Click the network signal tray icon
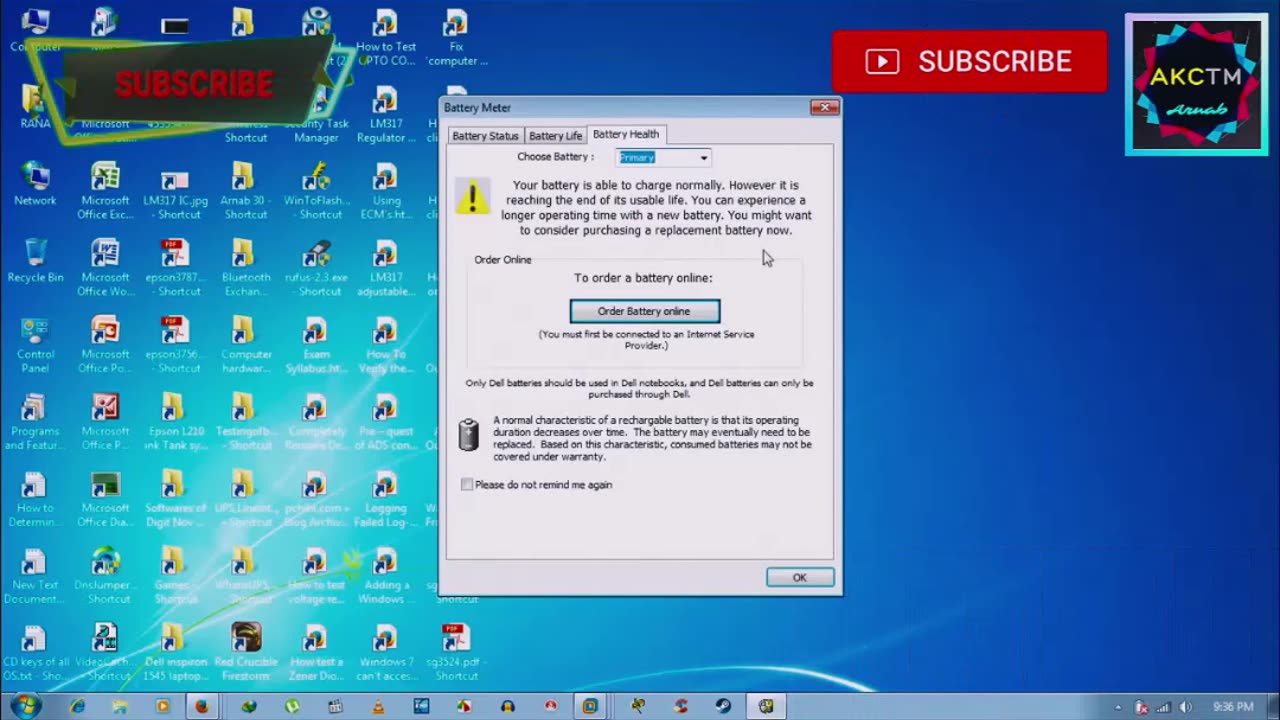 click(x=1163, y=707)
